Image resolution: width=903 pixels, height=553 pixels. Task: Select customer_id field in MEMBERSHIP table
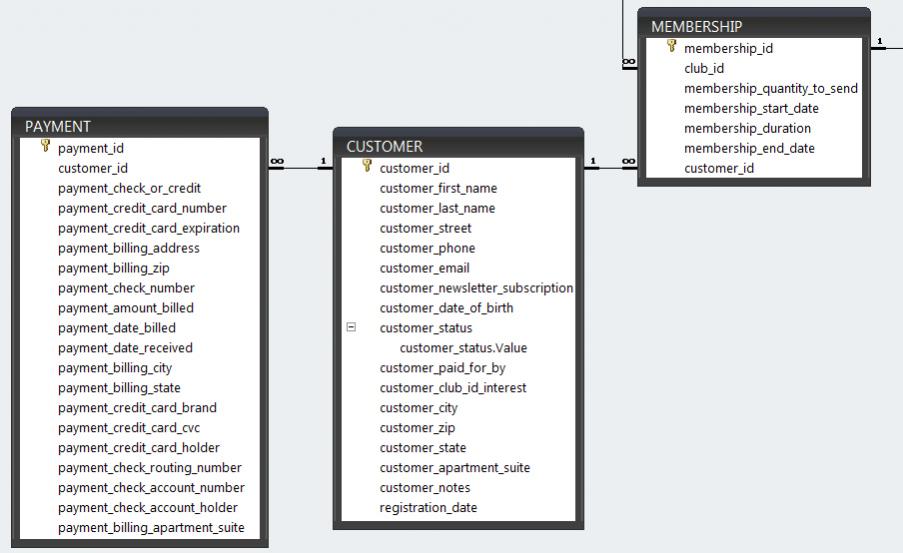pyautogui.click(x=719, y=168)
